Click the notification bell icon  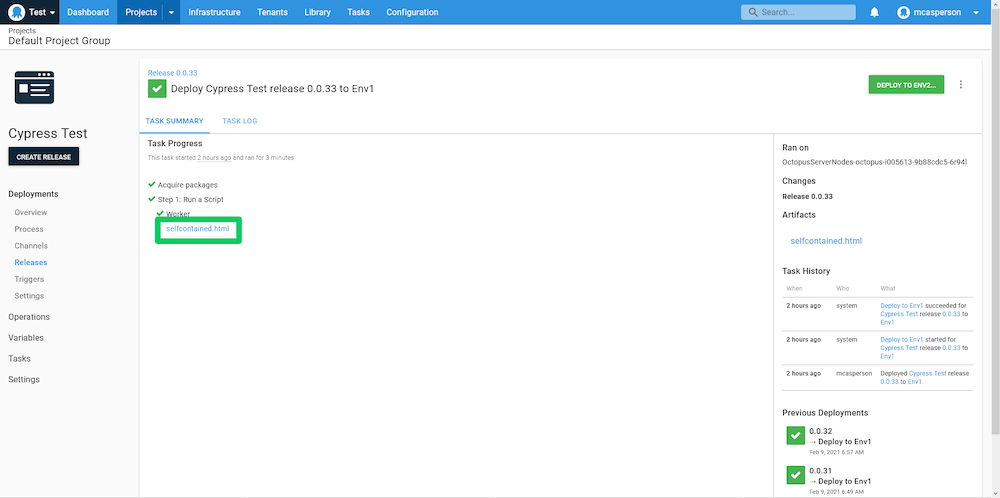(874, 12)
